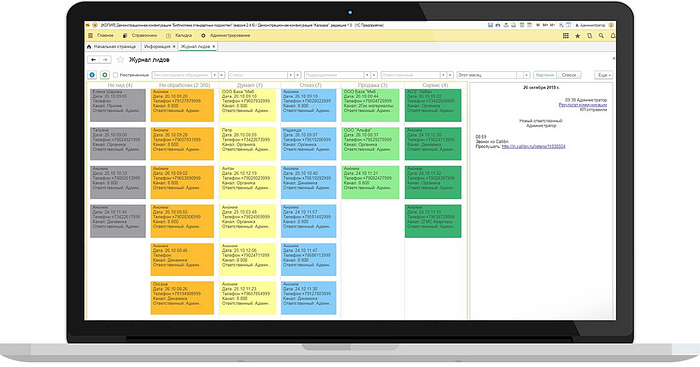This screenshot has height=367, width=700.
Task: Click the calculator icon in title bar
Action: pyautogui.click(x=522, y=25)
